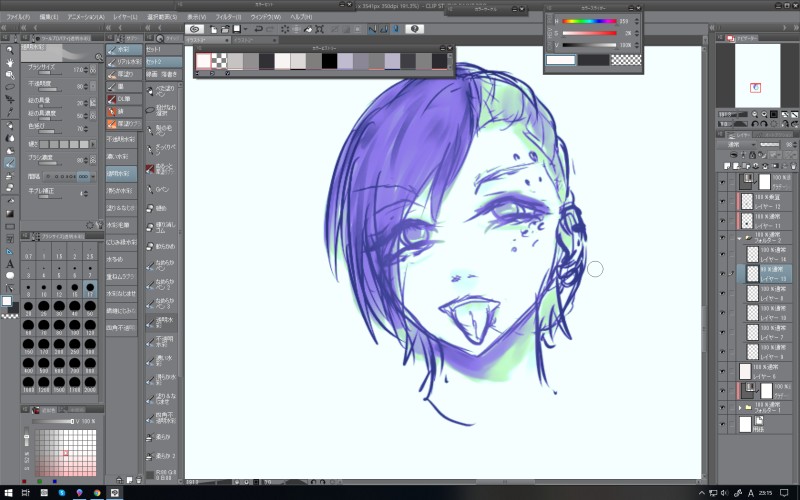Expand the Folder 1 layer group
Screen dimensions: 800x500
pyautogui.click(x=739, y=408)
